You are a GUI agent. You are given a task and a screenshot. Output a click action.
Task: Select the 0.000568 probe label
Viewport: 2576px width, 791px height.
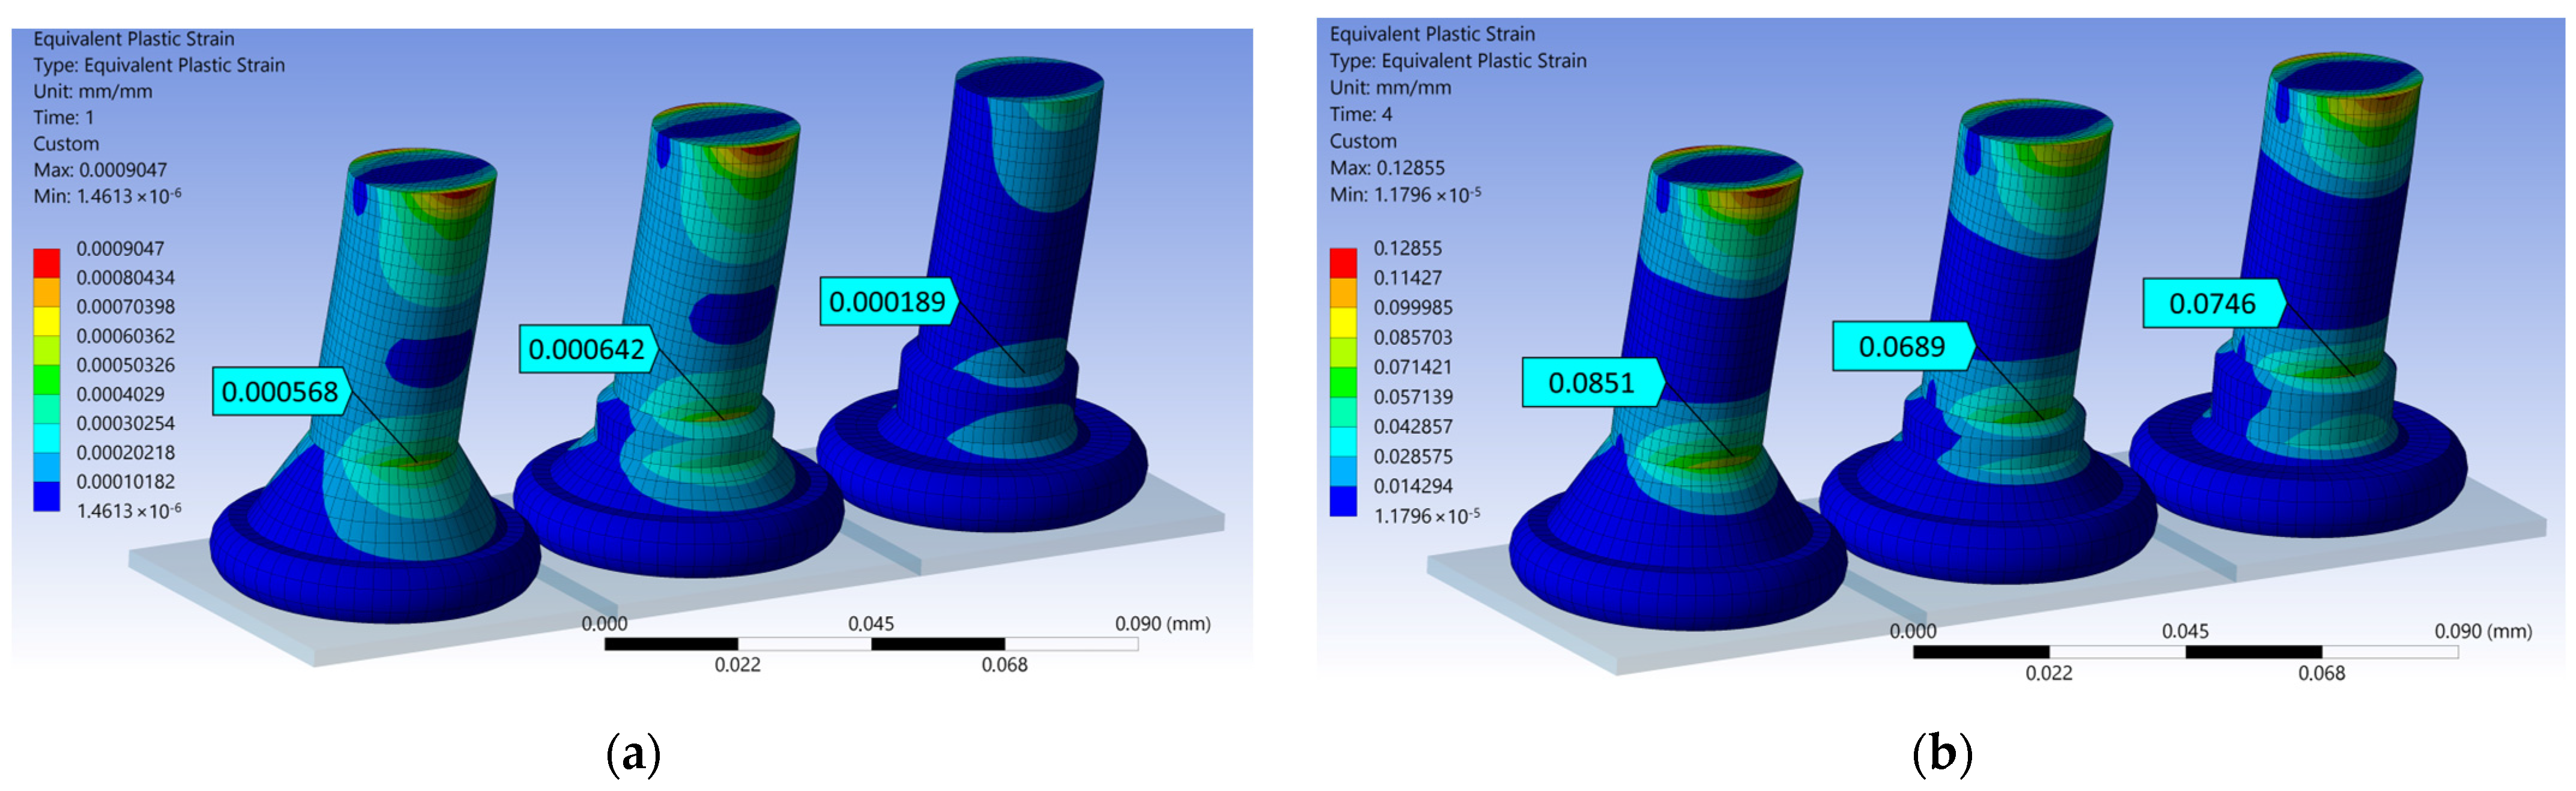[x=280, y=392]
